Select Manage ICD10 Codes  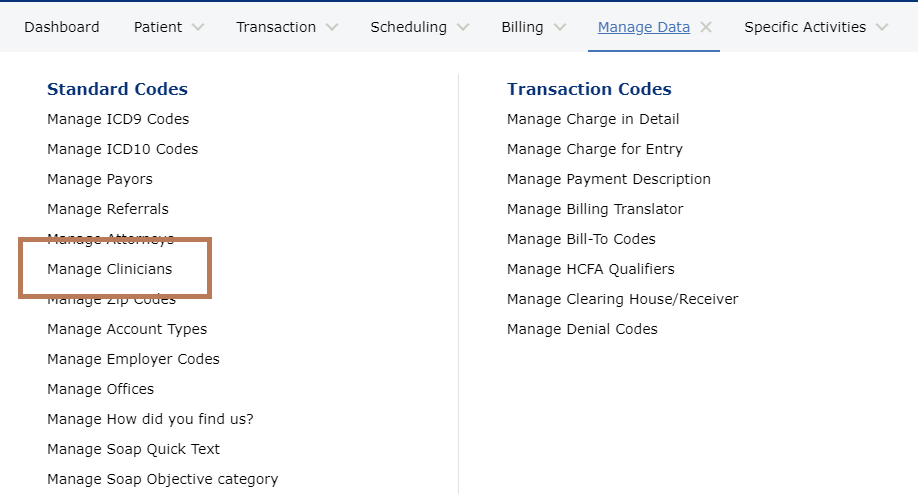(122, 149)
